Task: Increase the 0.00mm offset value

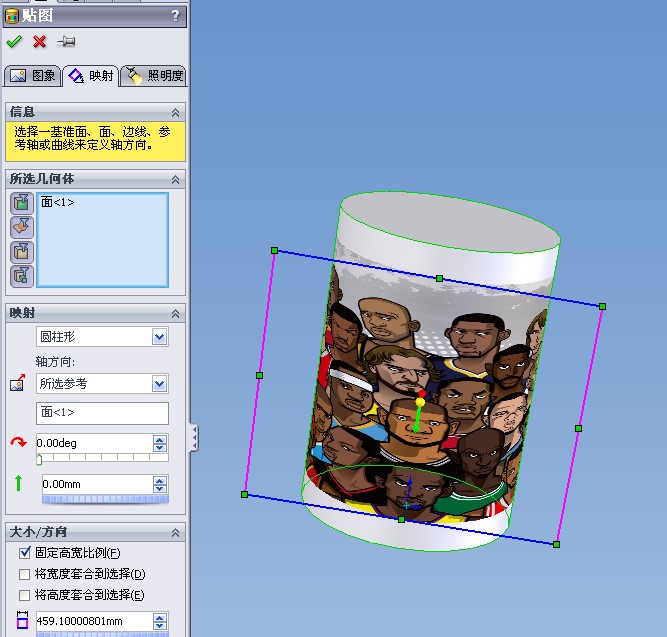Action: (x=160, y=480)
